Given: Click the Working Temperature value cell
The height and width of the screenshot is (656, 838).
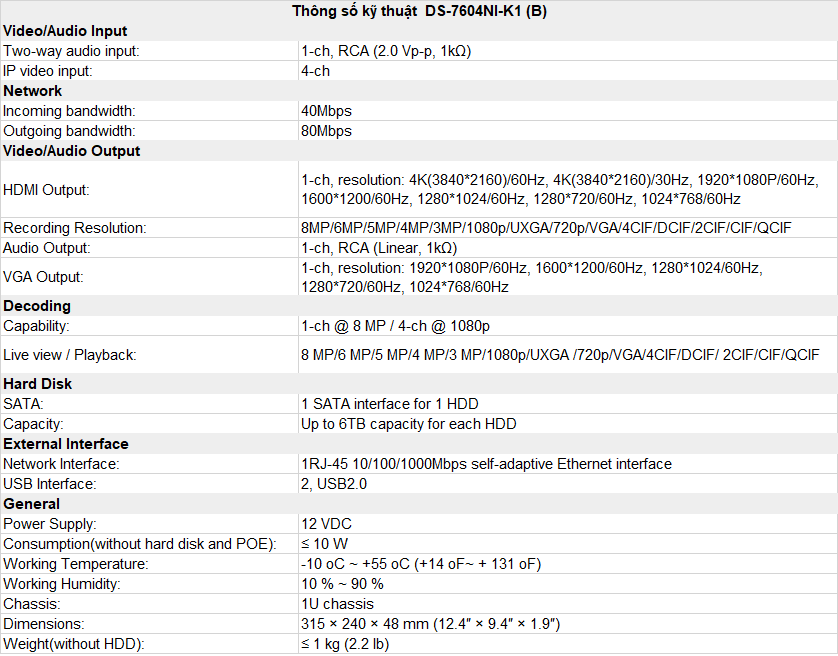Looking at the screenshot, I should [x=421, y=564].
